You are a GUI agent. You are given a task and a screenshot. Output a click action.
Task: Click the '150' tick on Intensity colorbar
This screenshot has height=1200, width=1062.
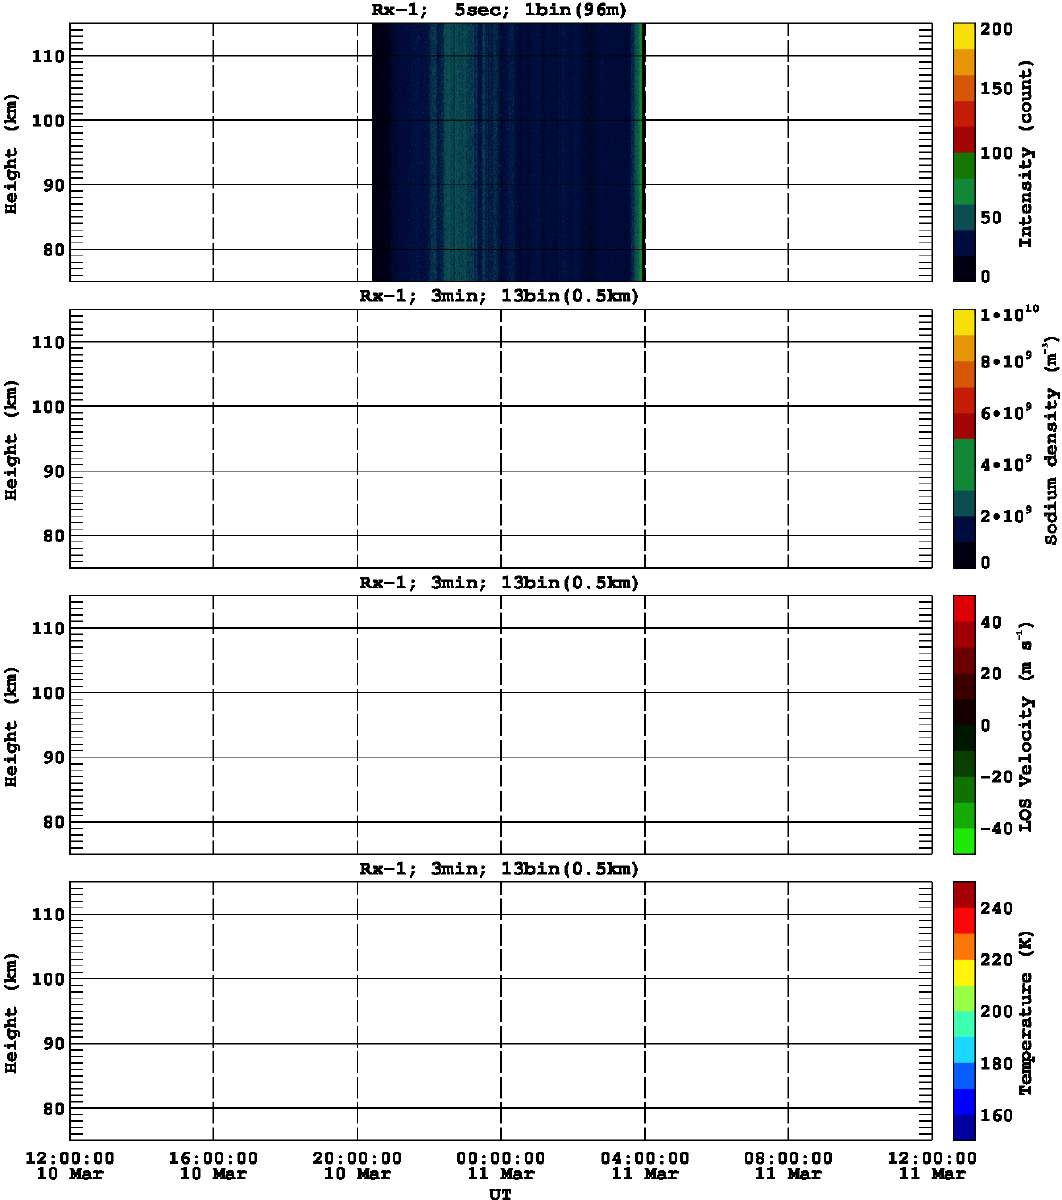[x=996, y=90]
